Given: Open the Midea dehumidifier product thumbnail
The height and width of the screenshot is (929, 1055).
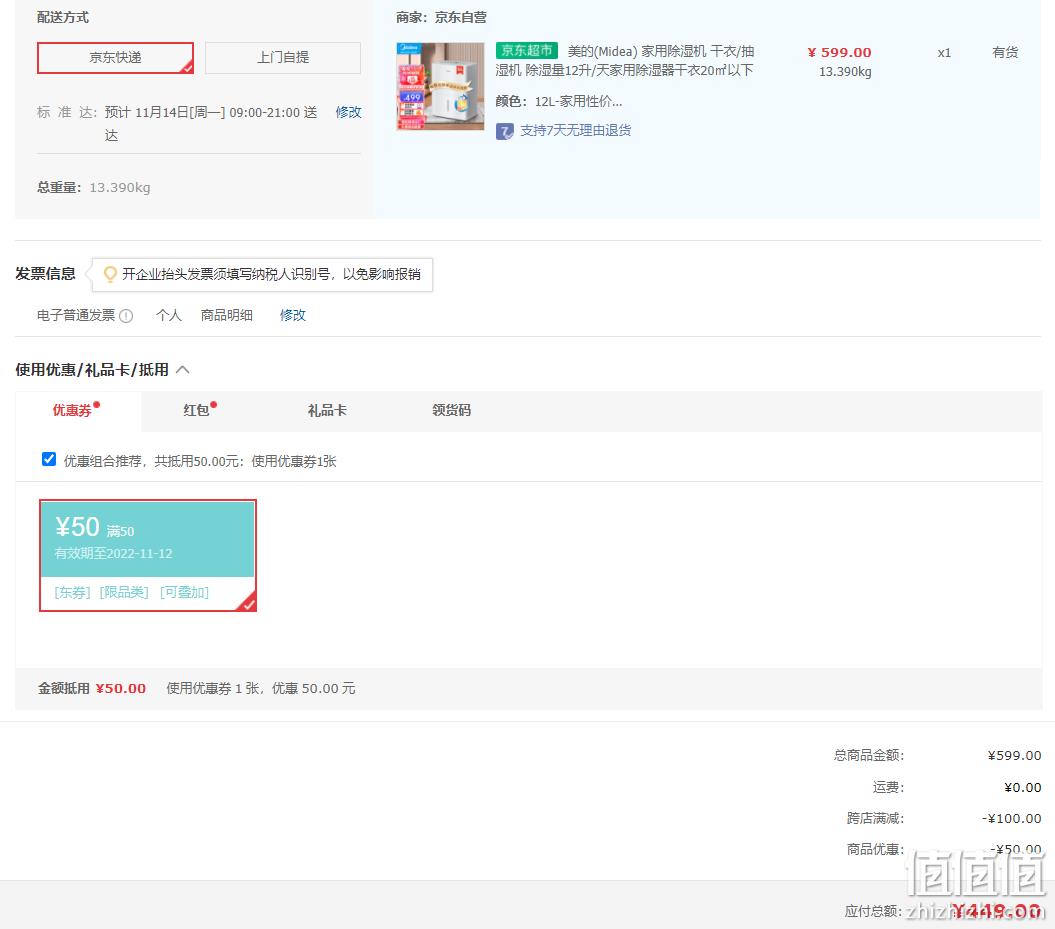Looking at the screenshot, I should tap(440, 86).
